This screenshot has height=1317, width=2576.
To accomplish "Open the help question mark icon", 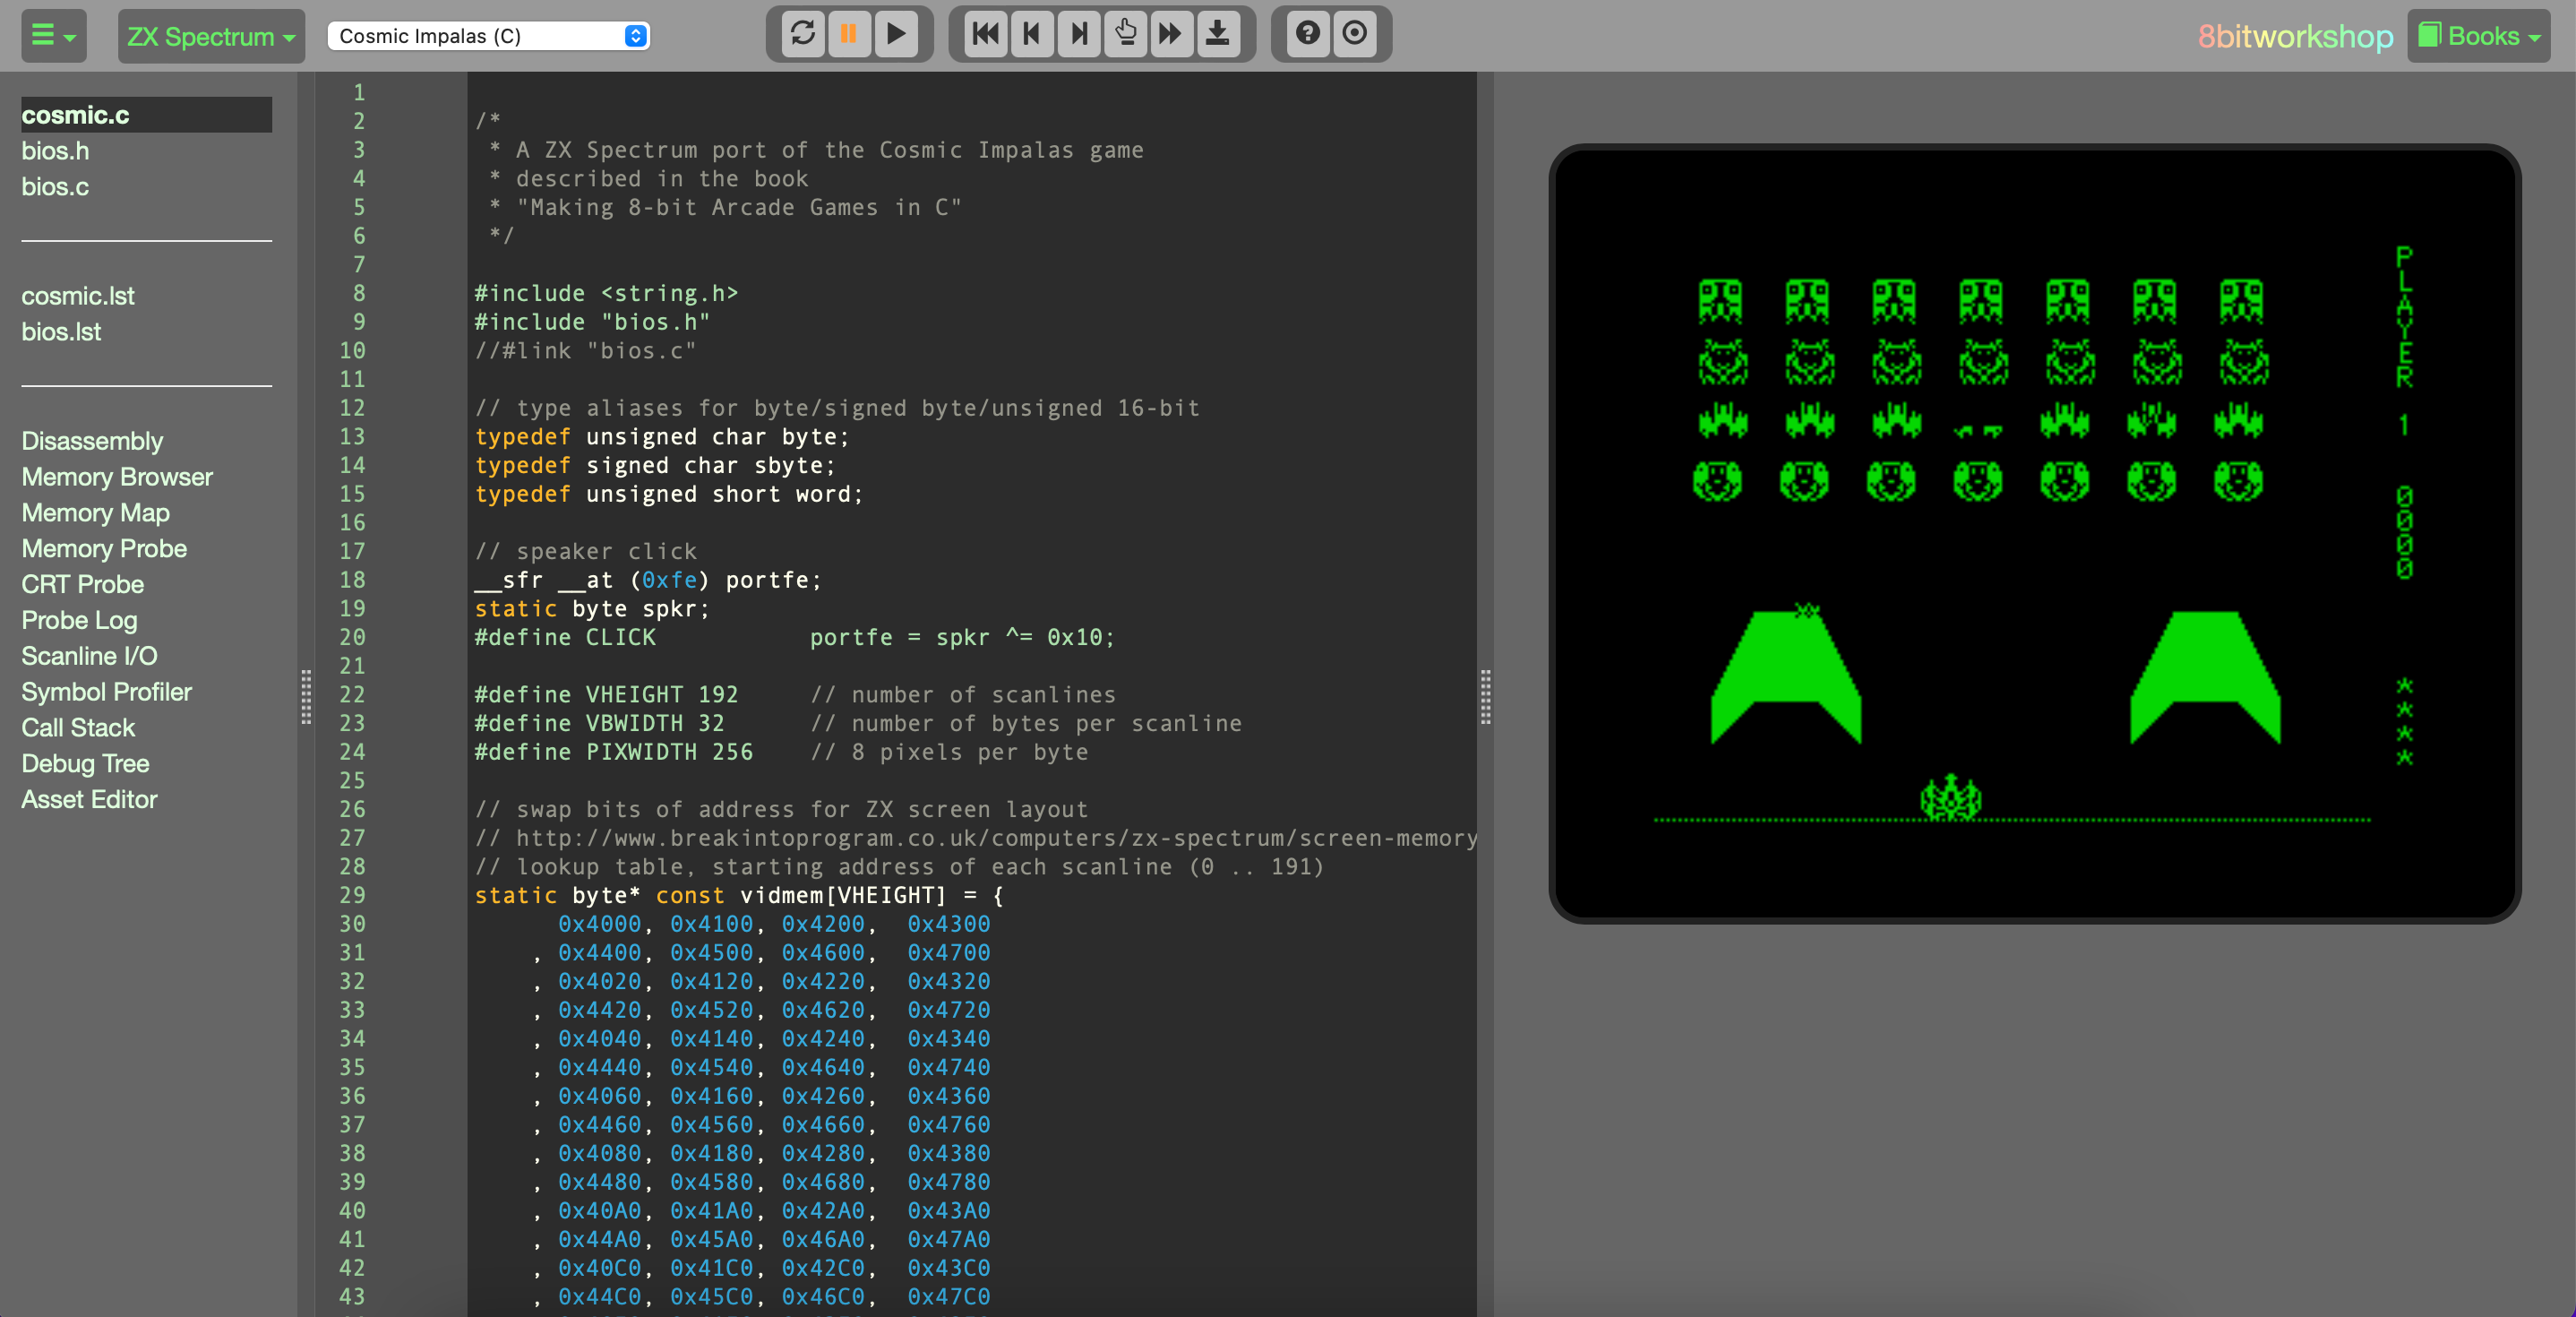I will click(1307, 34).
